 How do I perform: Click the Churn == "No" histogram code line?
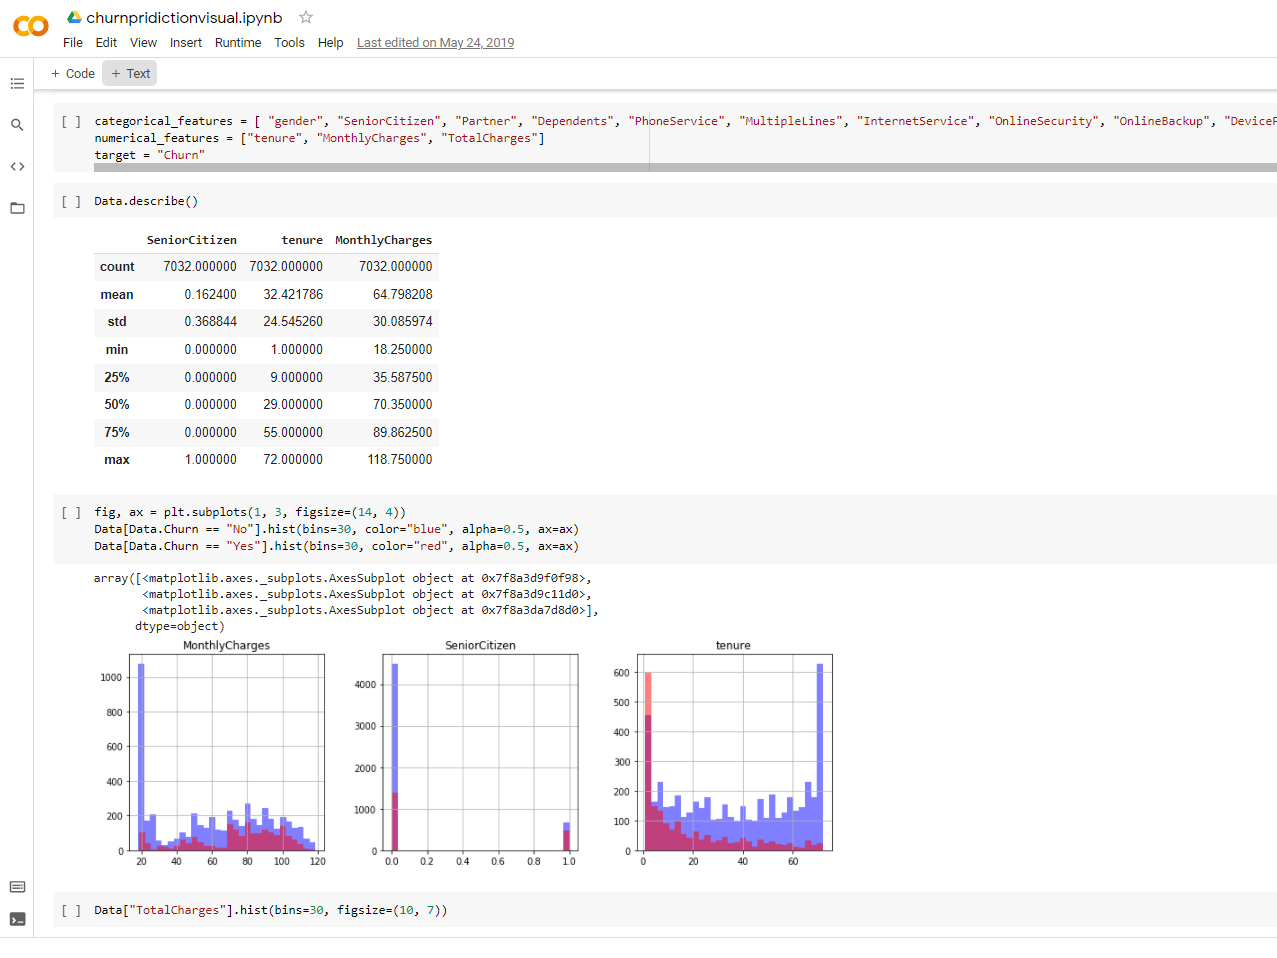pyautogui.click(x=336, y=529)
